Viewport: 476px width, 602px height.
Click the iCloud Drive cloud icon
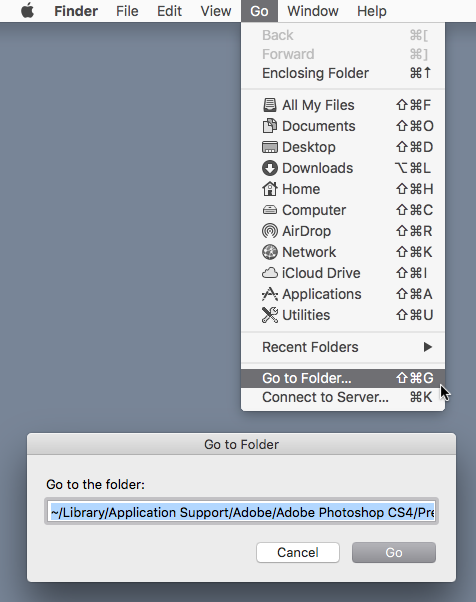click(269, 273)
